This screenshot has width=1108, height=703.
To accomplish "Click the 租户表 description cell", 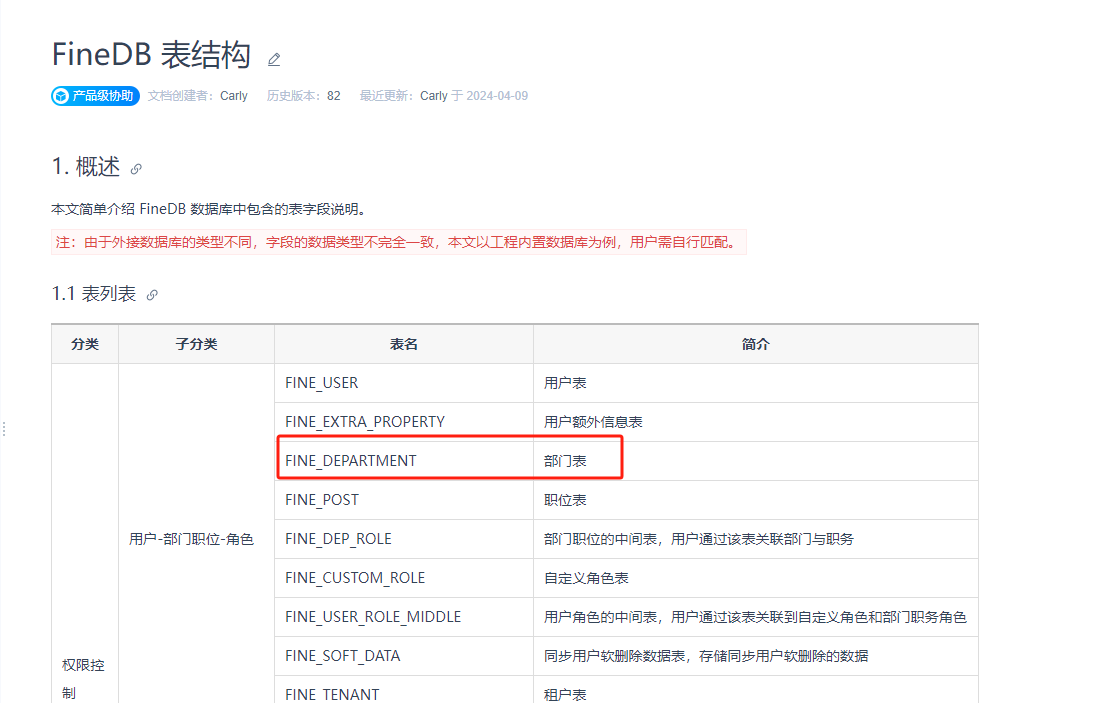I will [x=755, y=690].
